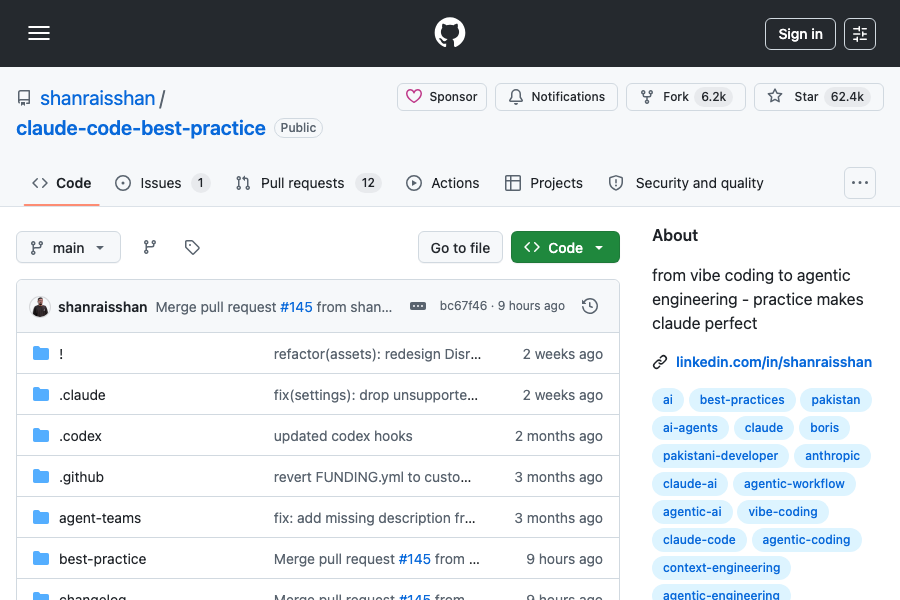Image resolution: width=900 pixels, height=600 pixels.
Task: Select the agentic-workflow topic tag
Action: 794,484
